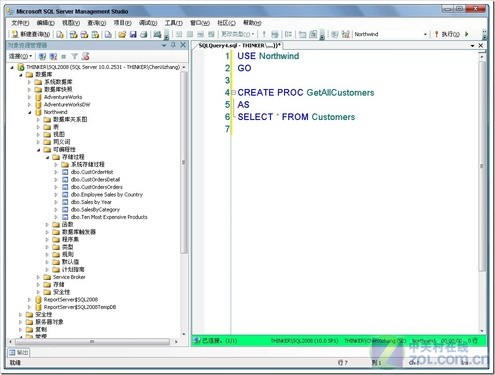Open the 编辑 Edit menu
The height and width of the screenshot is (375, 495).
click(45, 23)
